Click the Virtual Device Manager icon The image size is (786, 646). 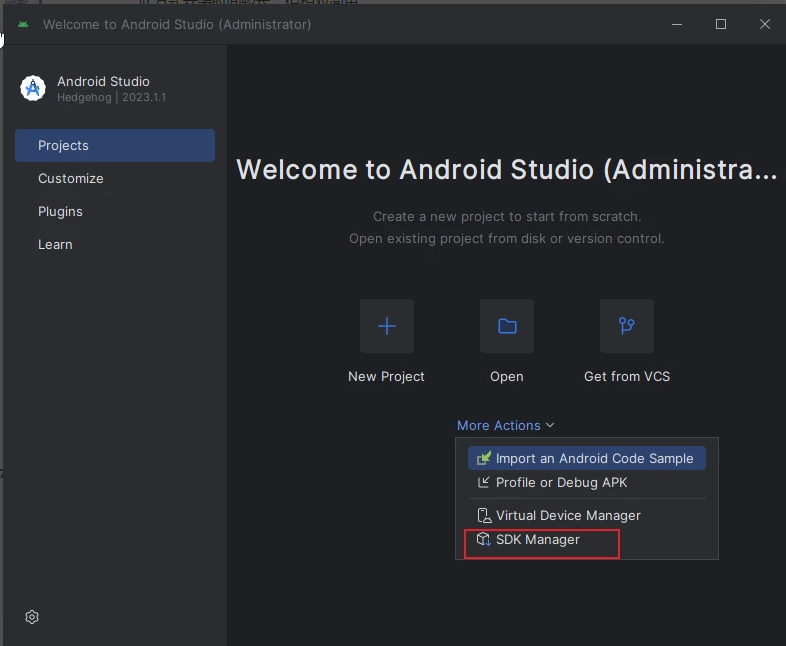484,515
